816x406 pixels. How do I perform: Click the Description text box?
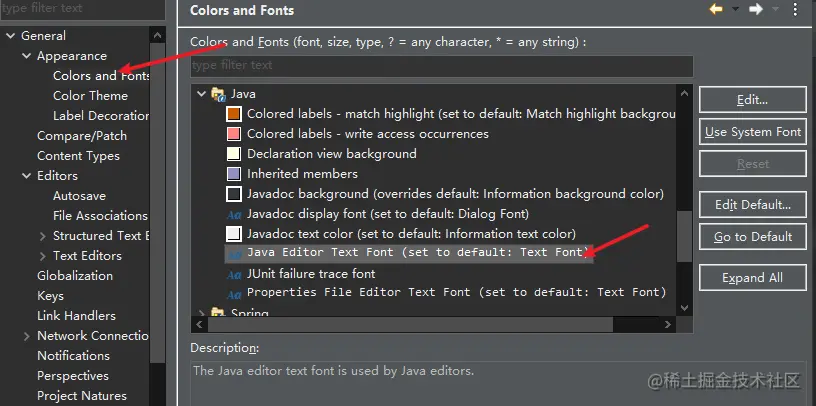point(500,383)
